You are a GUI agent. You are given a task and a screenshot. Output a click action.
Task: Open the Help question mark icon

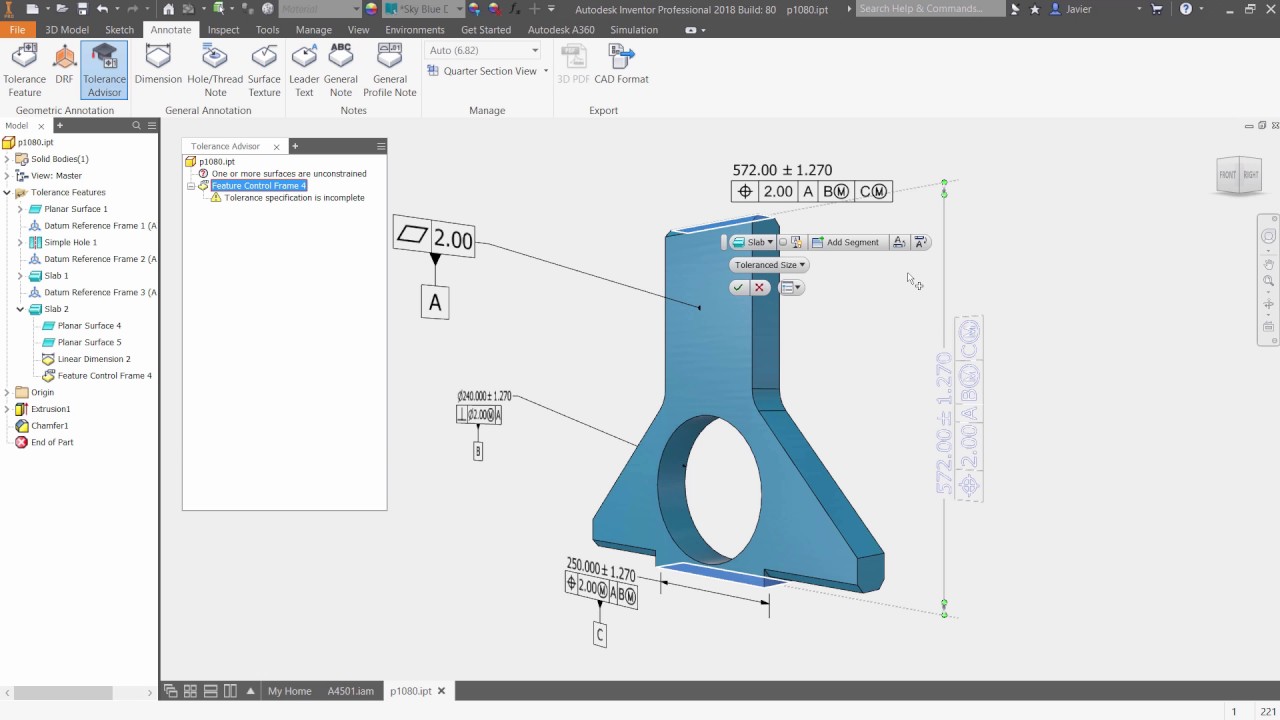point(1186,9)
